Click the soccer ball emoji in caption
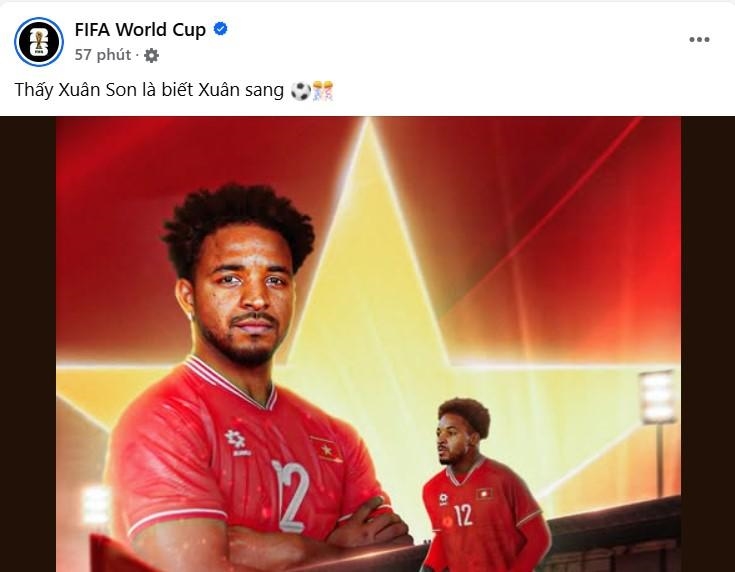Image resolution: width=735 pixels, height=572 pixels. [x=301, y=90]
